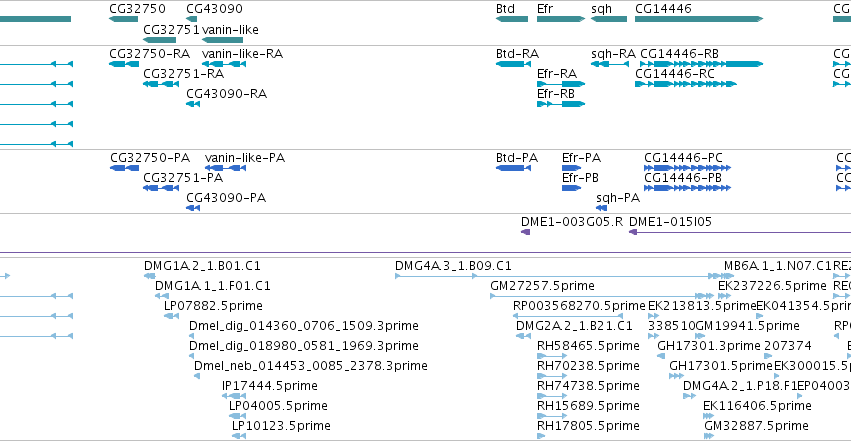
Task: Select EST LP04005.5prime
Action: point(237,417)
